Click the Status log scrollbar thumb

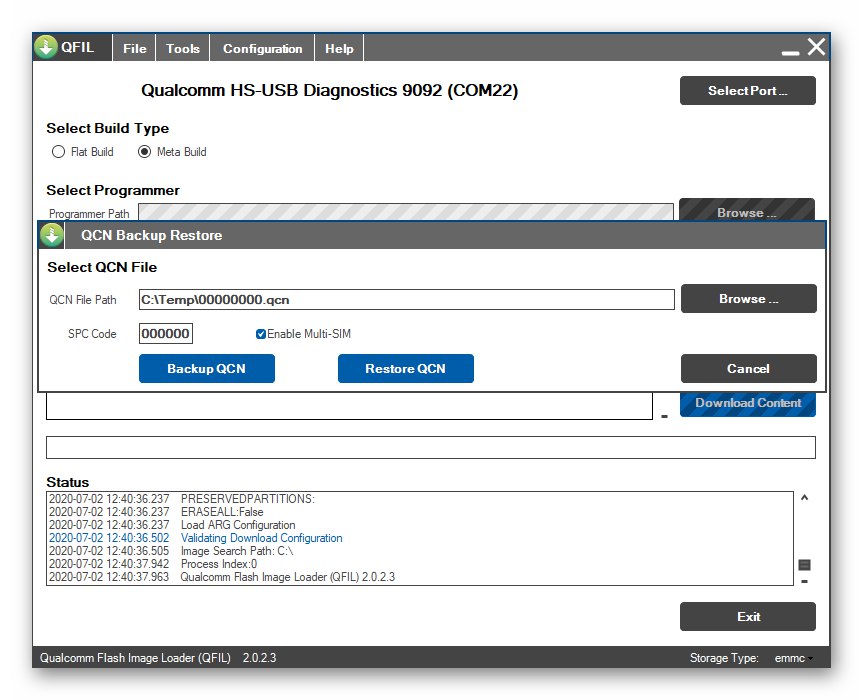[804, 565]
